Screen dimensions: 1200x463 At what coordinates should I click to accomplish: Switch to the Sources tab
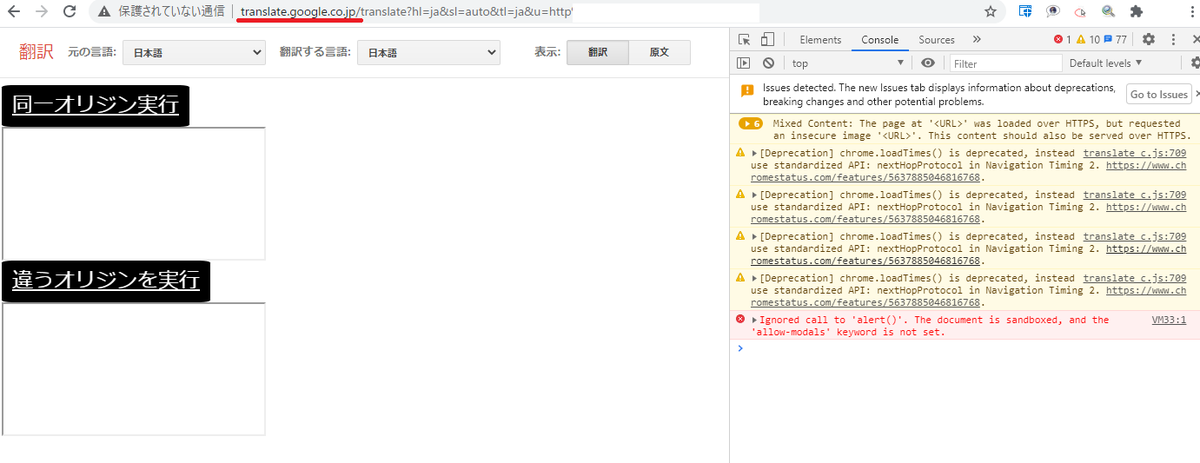click(x=937, y=40)
